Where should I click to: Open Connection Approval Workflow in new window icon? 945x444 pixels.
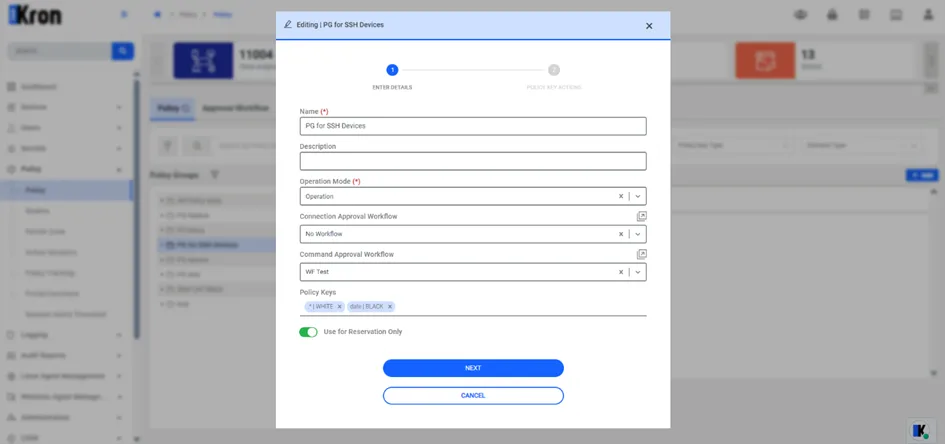pyautogui.click(x=641, y=216)
